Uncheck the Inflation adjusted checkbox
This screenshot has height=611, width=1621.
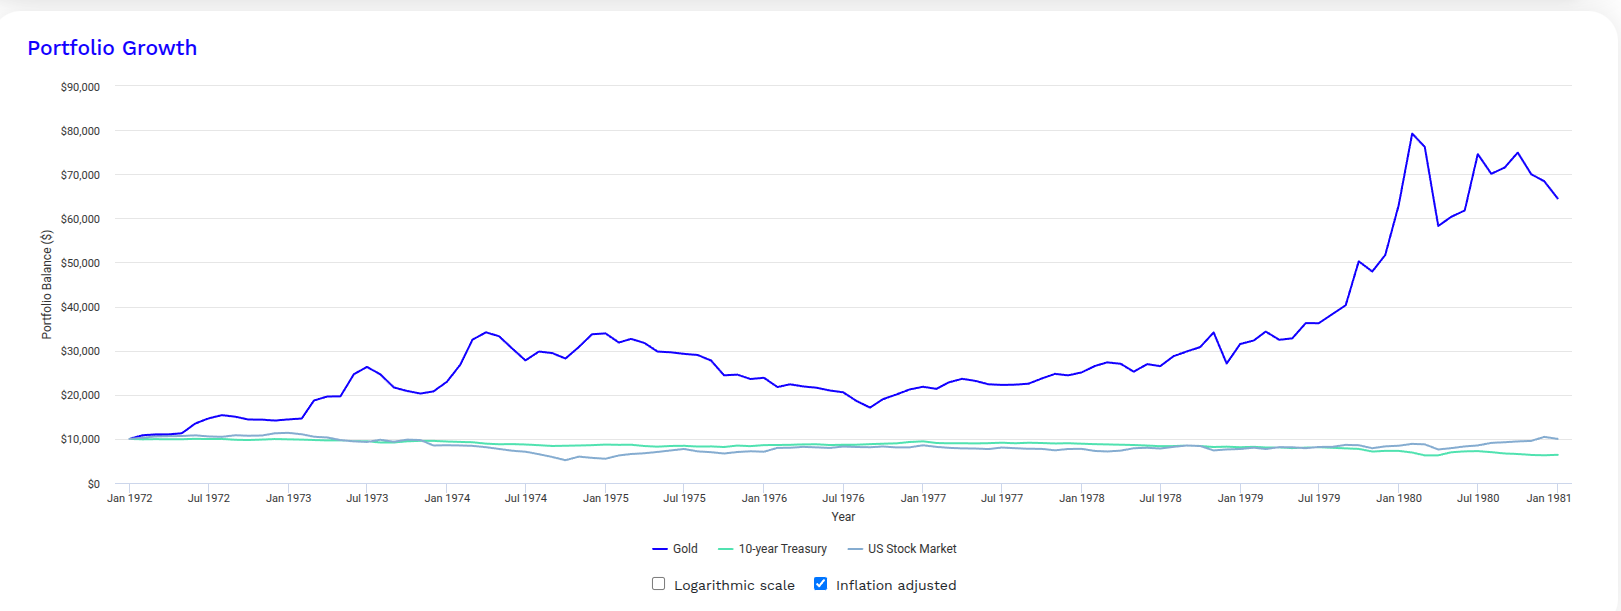(820, 584)
